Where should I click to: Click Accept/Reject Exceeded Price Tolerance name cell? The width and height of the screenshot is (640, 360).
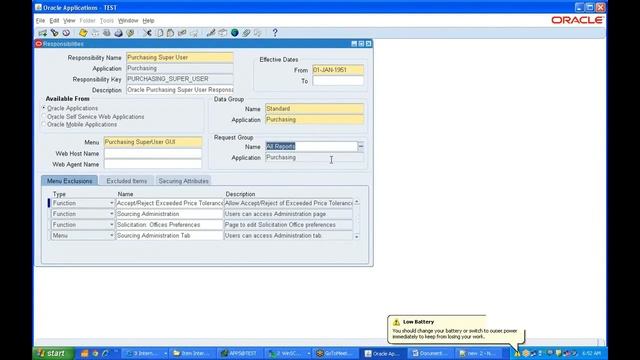pyautogui.click(x=170, y=203)
